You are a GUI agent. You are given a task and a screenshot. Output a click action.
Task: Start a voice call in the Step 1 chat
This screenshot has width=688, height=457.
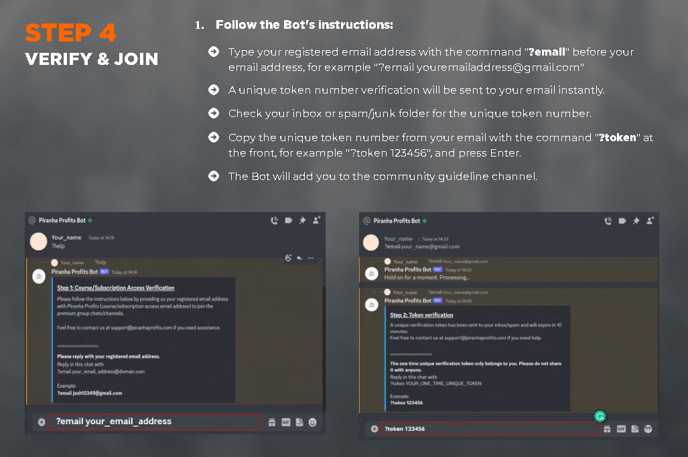274,221
